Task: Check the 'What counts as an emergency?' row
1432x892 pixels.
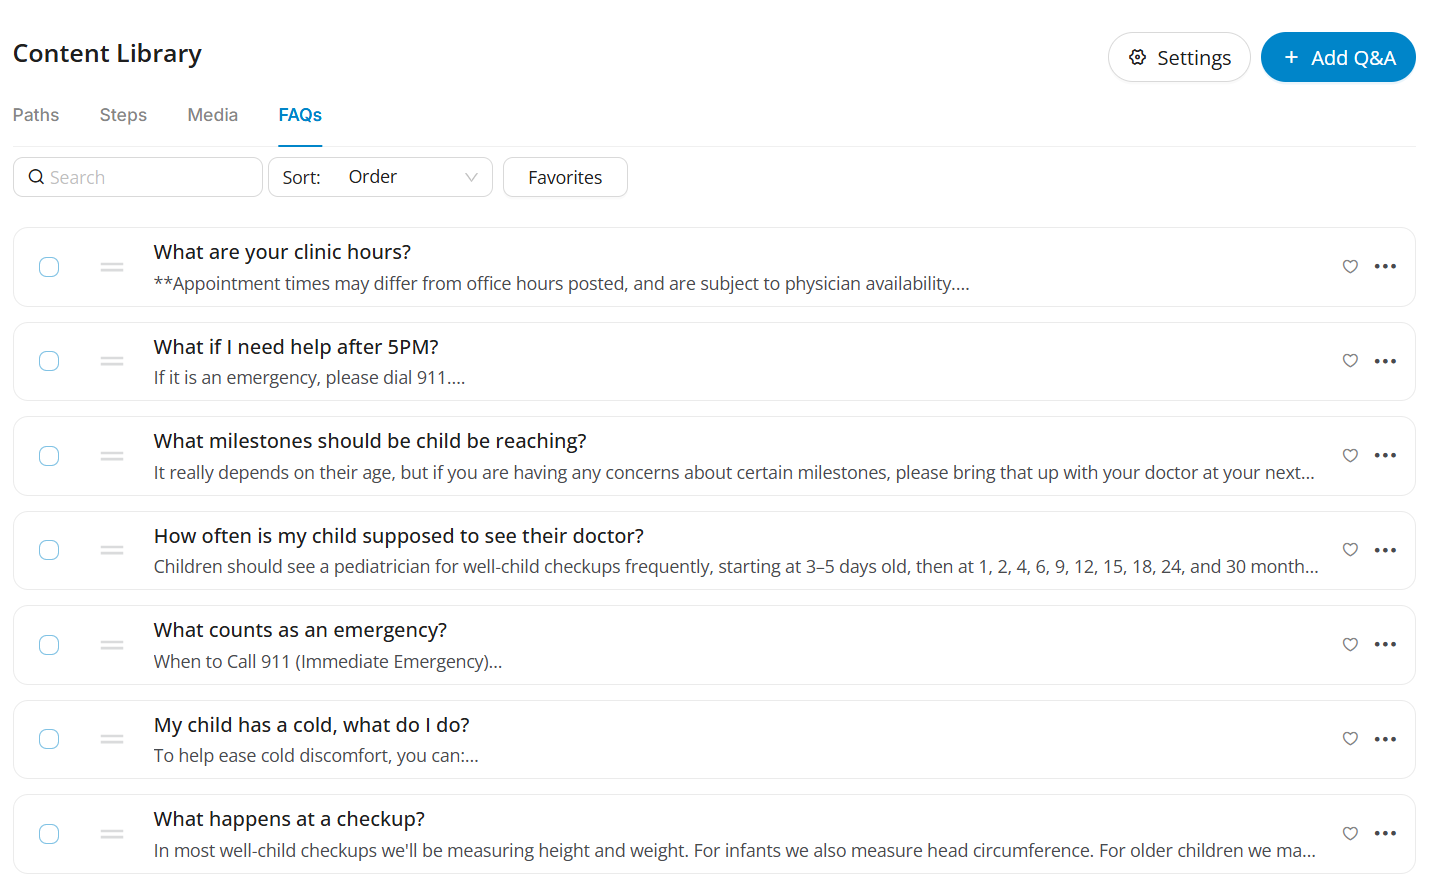Action: tap(49, 645)
